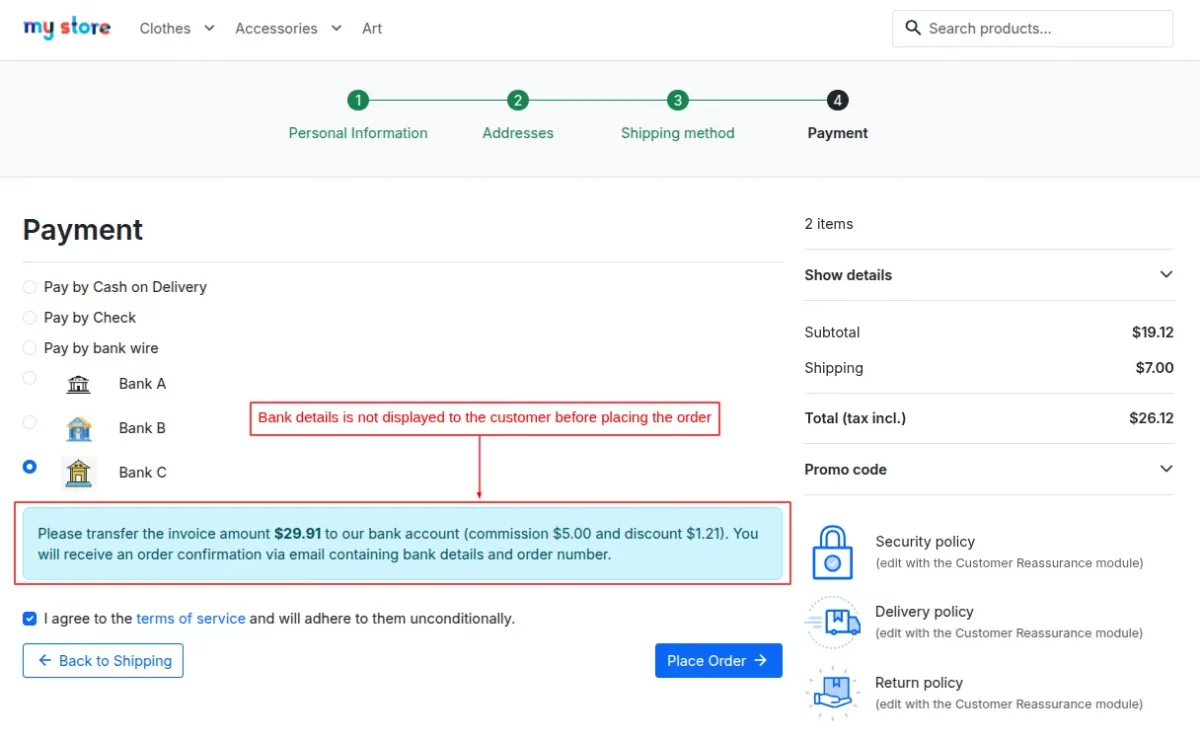The height and width of the screenshot is (738, 1200).
Task: Click the Bank A building icon
Action: (x=78, y=384)
